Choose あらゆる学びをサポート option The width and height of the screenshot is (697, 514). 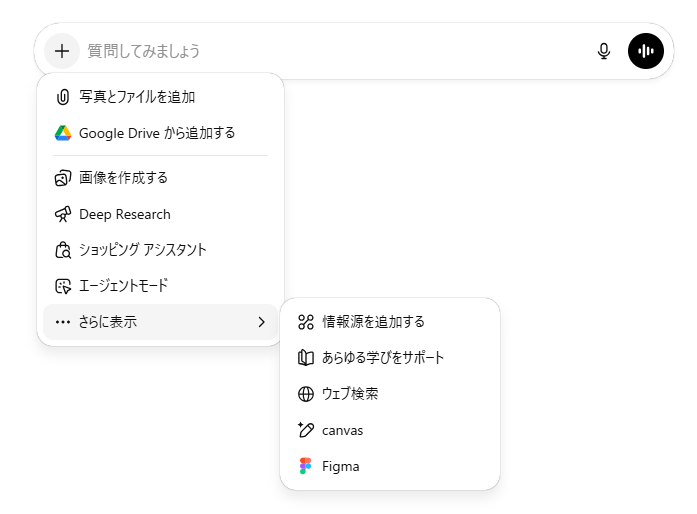pos(383,358)
